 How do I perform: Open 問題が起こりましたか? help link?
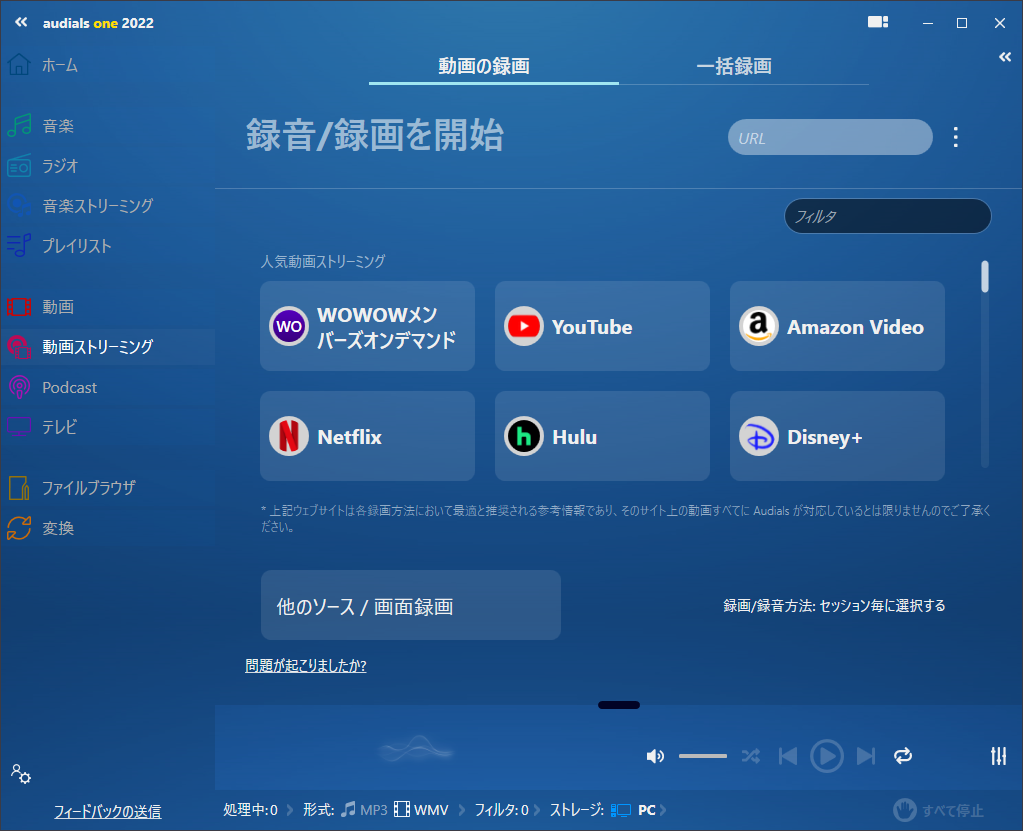[305, 665]
